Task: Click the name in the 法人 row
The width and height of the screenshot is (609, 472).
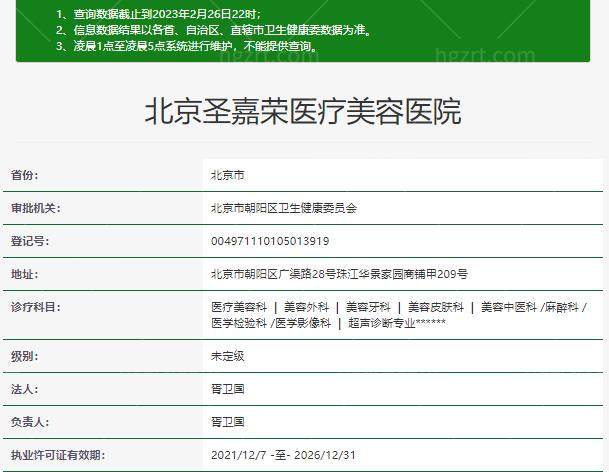Action: [228, 389]
